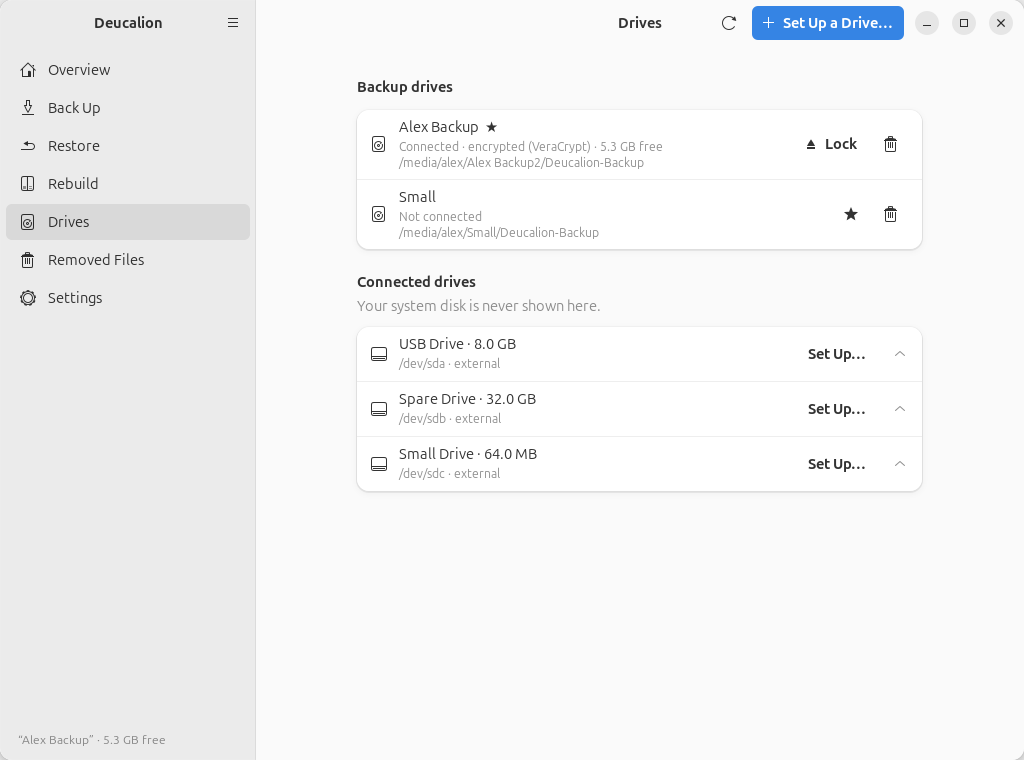1024x760 pixels.
Task: Remove the Small backup drive via trash icon
Action: [x=890, y=214]
